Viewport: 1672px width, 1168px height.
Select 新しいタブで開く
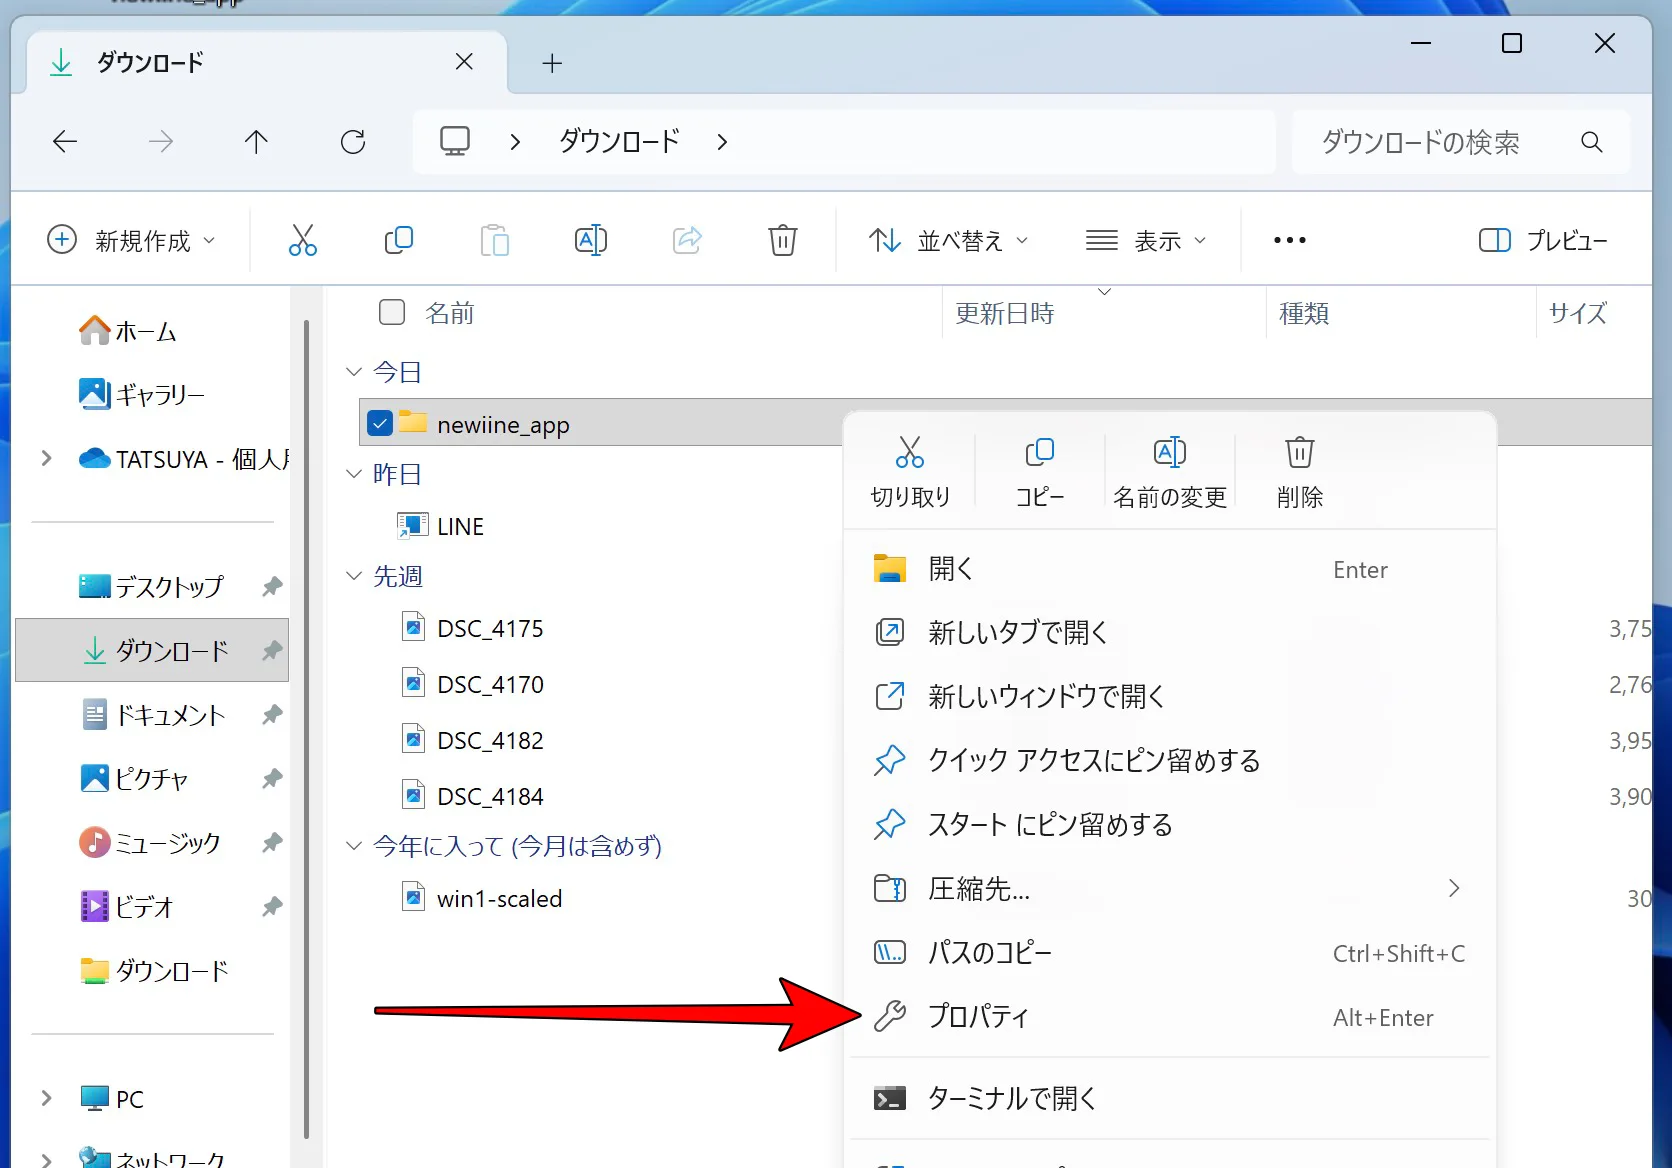tap(1170, 632)
